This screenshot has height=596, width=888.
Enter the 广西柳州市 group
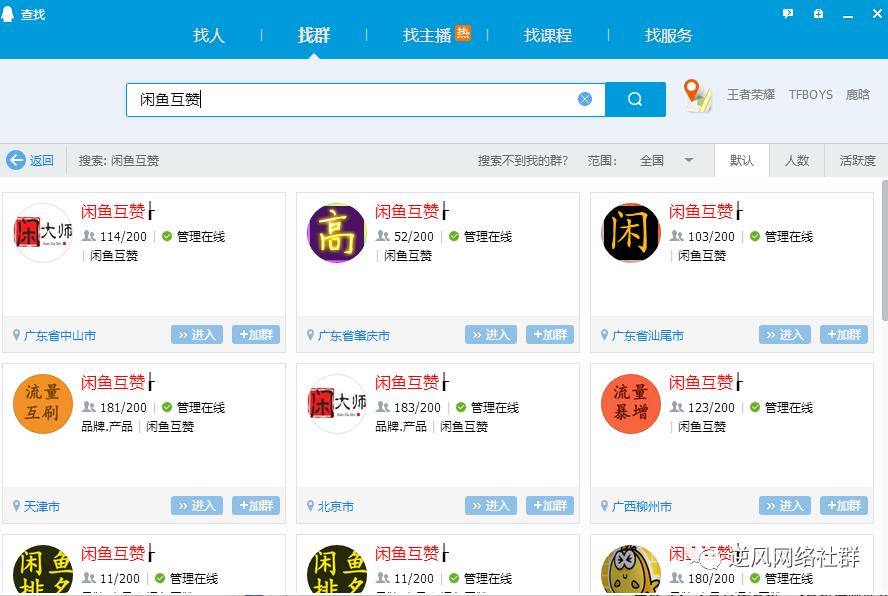785,505
